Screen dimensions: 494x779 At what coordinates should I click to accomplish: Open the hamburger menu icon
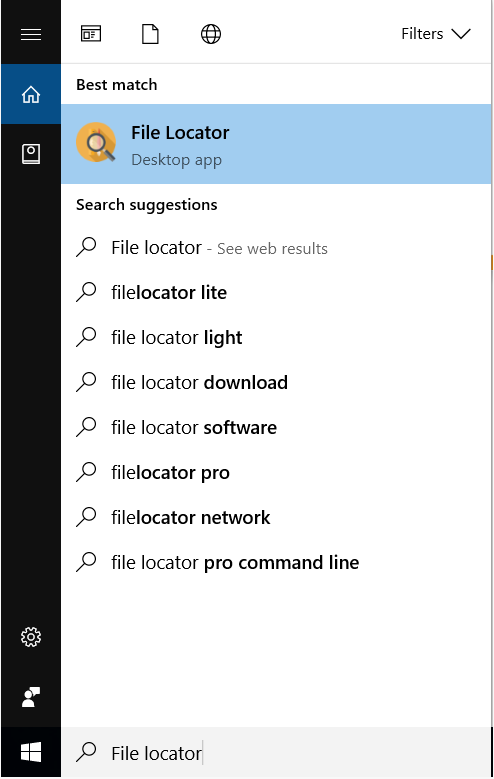coord(31,34)
